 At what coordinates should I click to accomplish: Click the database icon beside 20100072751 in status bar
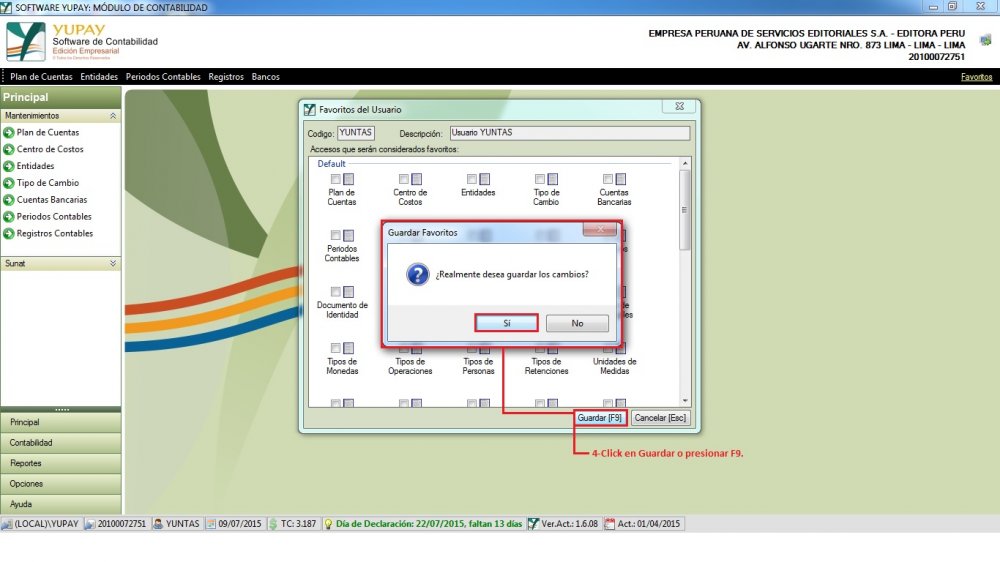[x=90, y=524]
